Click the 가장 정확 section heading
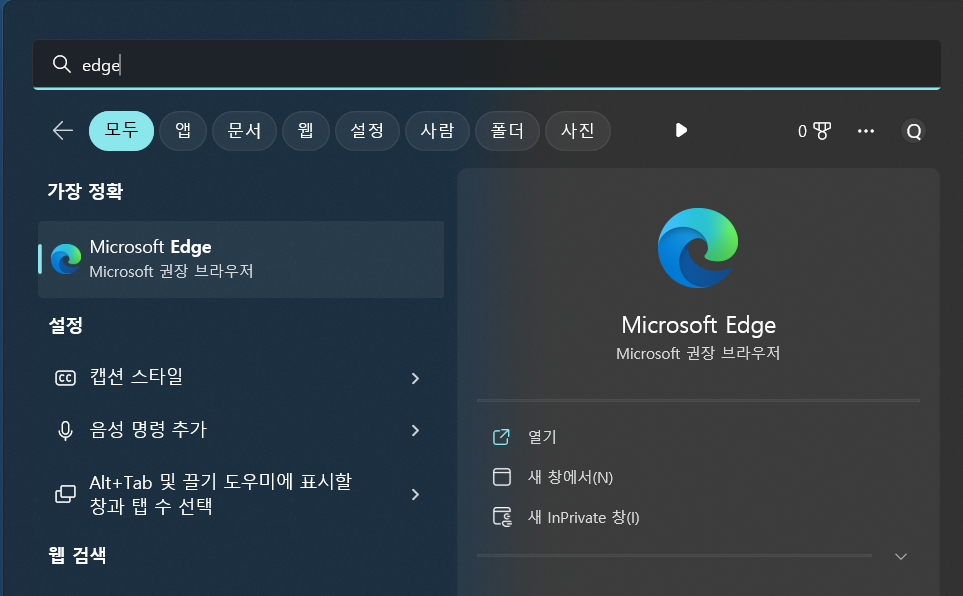Viewport: 963px width, 596px height. 85,191
